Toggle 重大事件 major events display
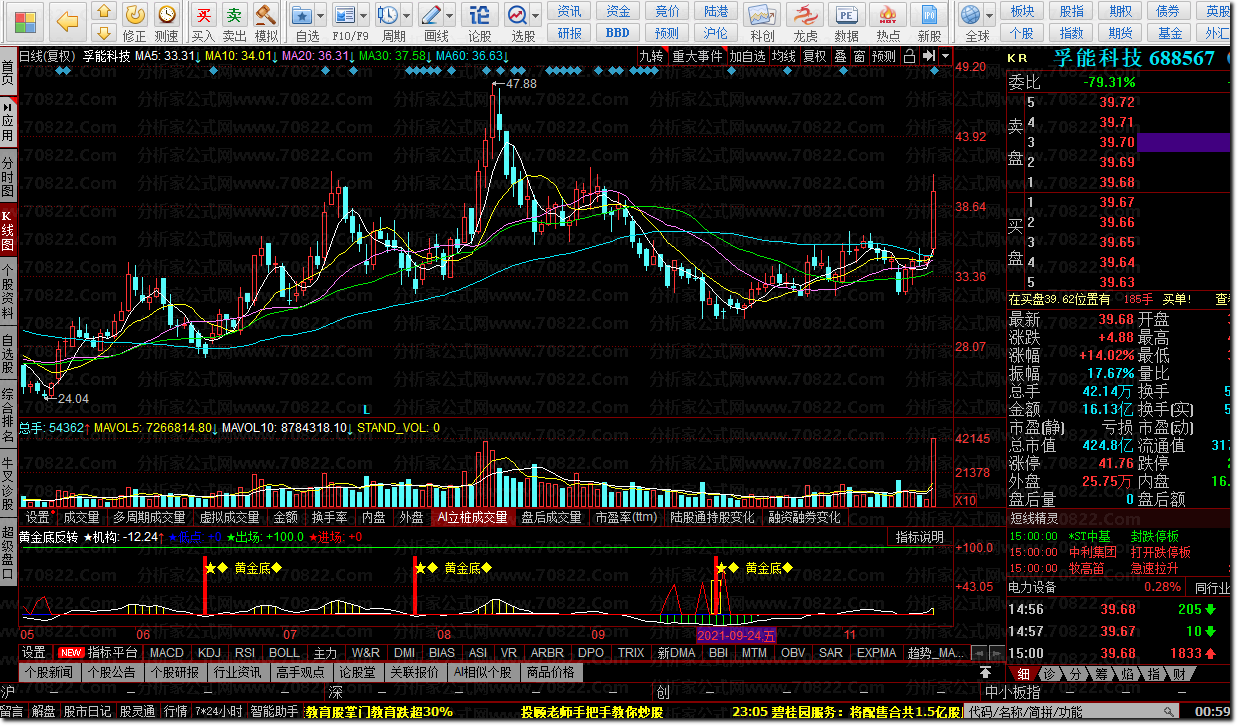The width and height of the screenshot is (1239, 726). [696, 56]
